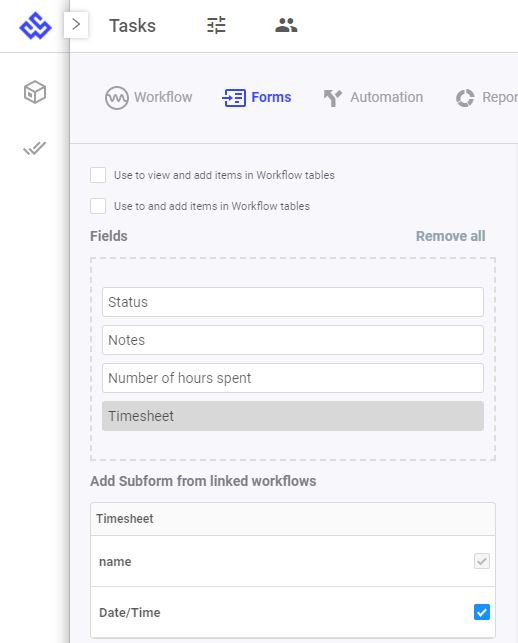Click the Timesheet subform header row
Screen dimensions: 518x643
(x=293, y=519)
